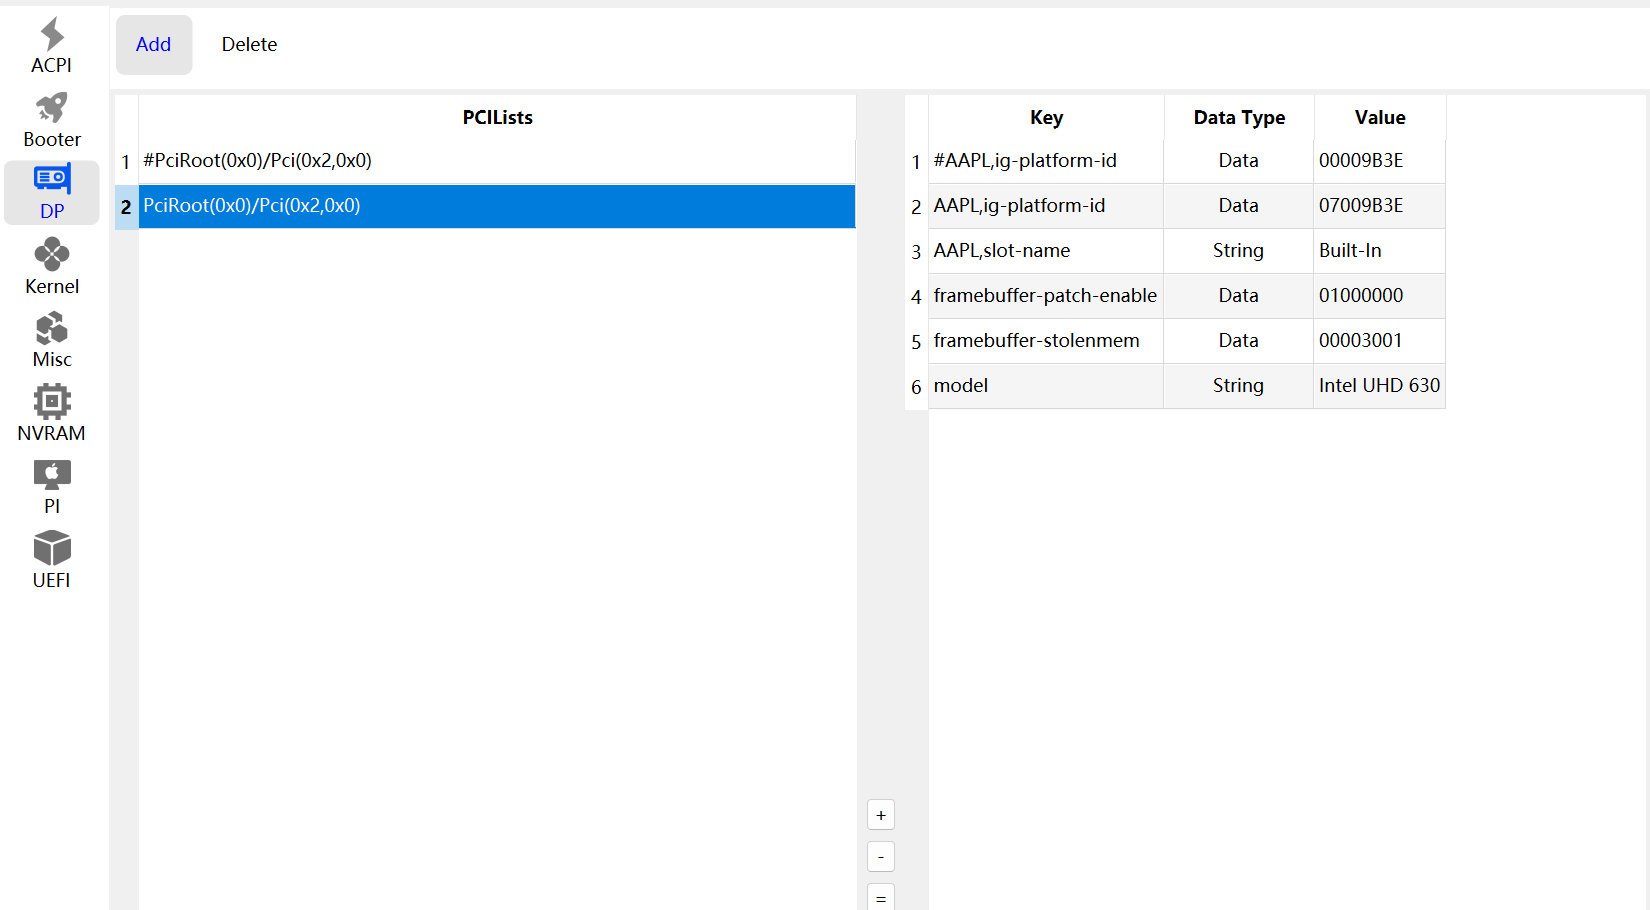Select the DP device properties icon
Image resolution: width=1650 pixels, height=910 pixels.
tap(52, 181)
